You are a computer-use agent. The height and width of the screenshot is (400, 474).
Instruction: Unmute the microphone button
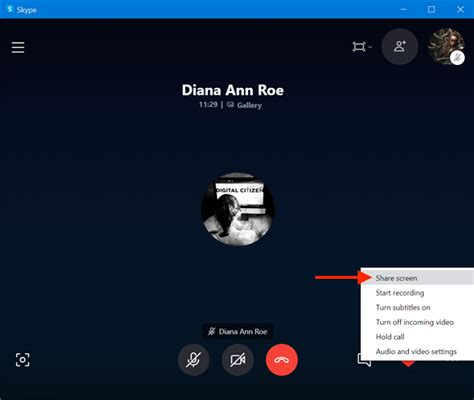194,360
